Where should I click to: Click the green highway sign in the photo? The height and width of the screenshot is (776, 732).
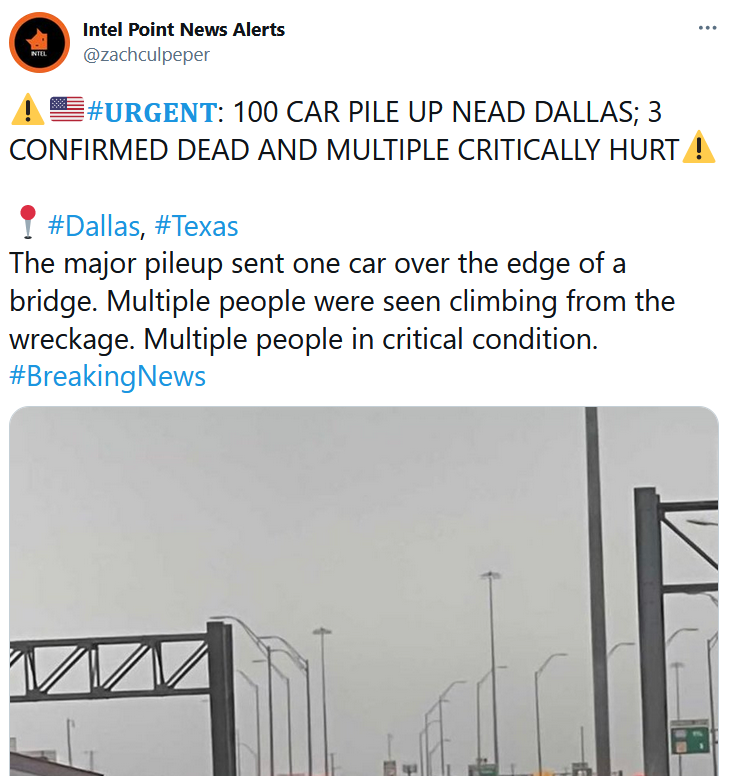pos(690,737)
